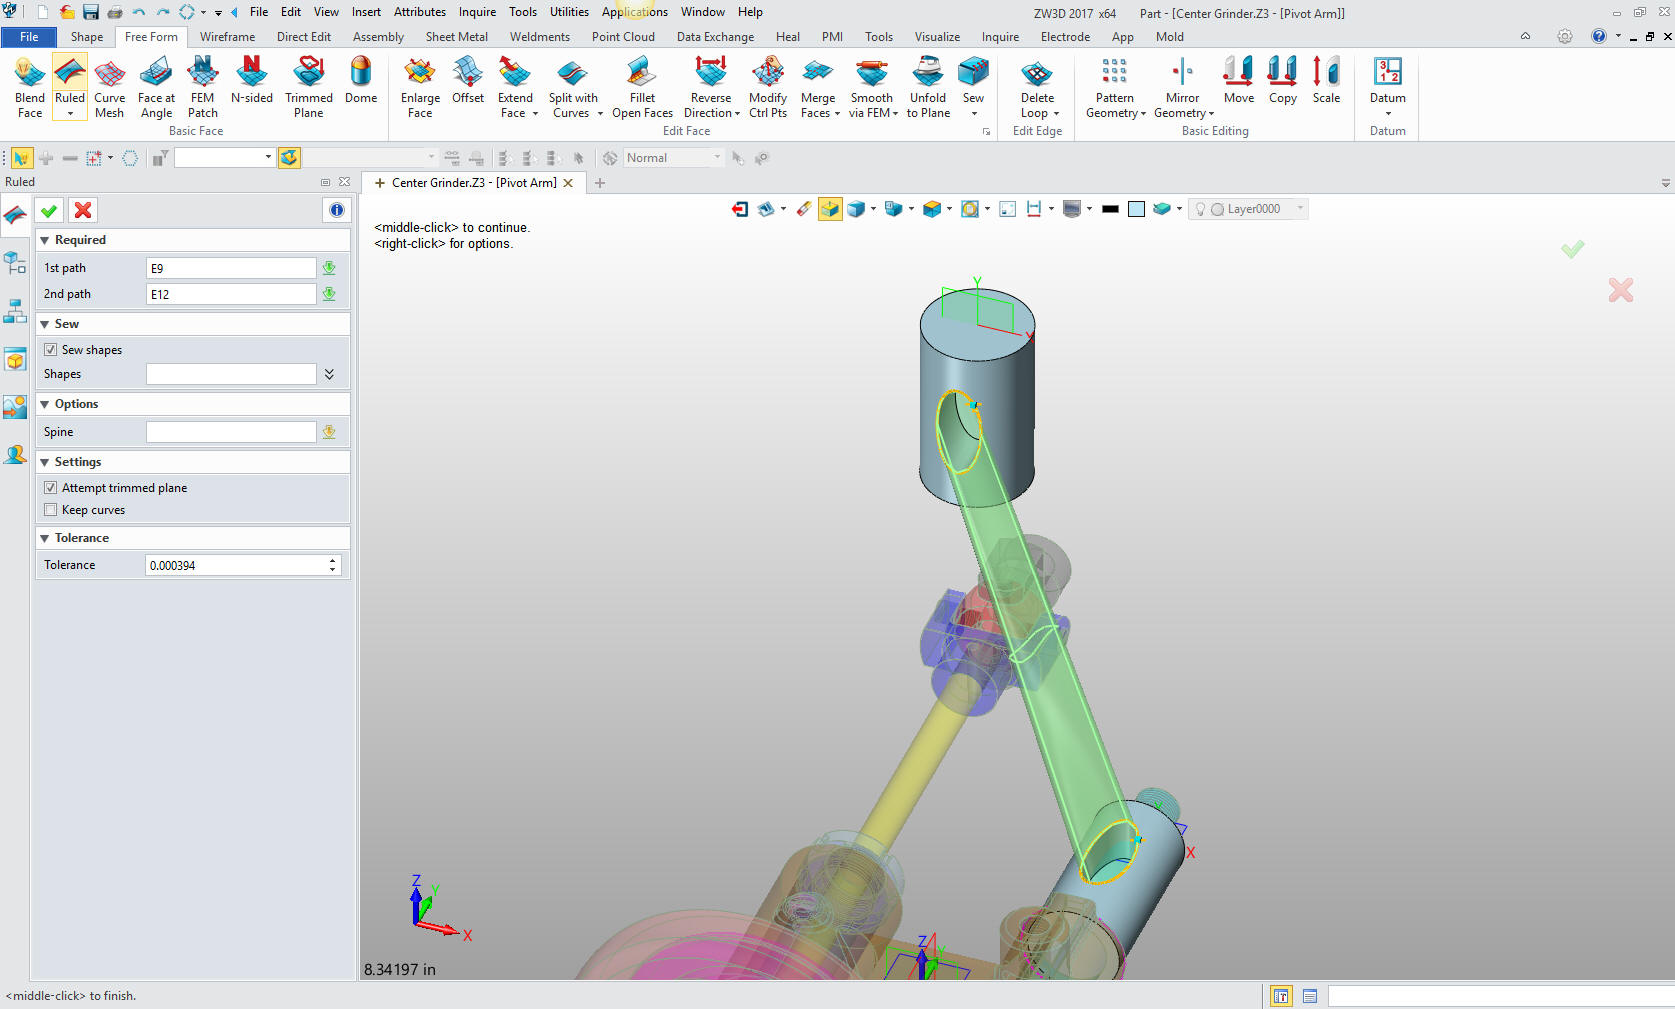Click the Copy geometry tool
This screenshot has width=1675, height=1009.
[1283, 80]
